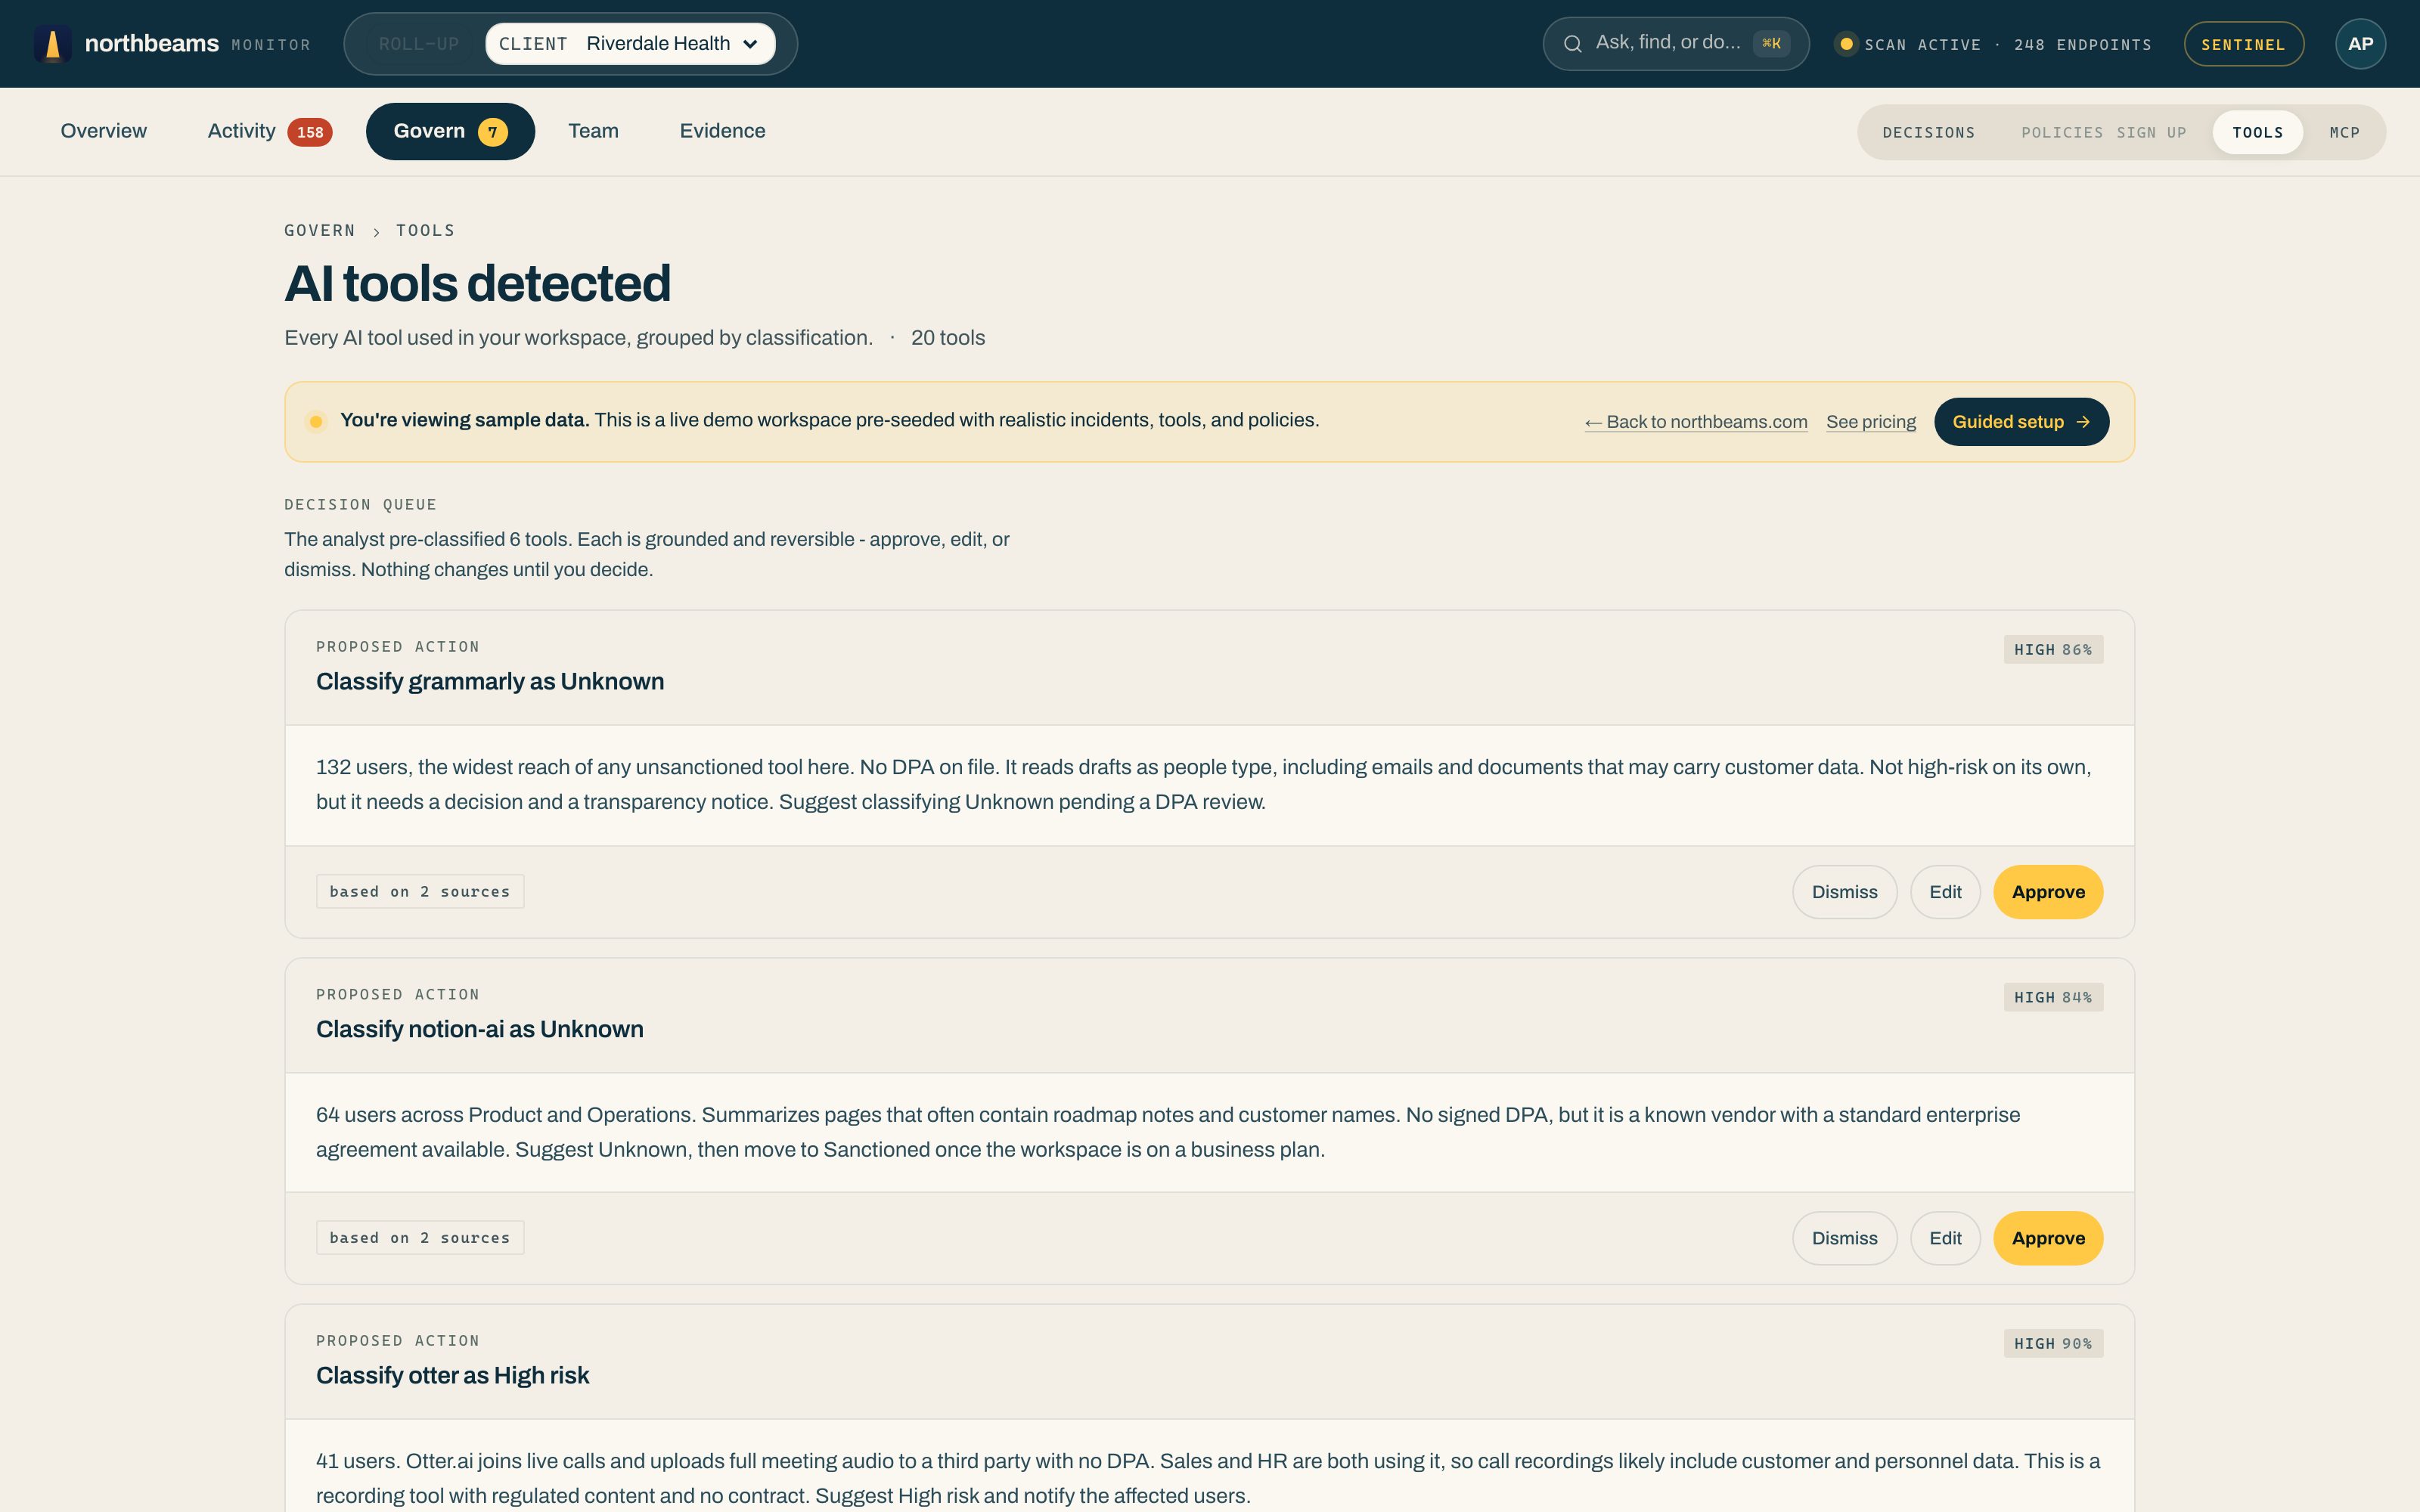Image resolution: width=2420 pixels, height=1512 pixels.
Task: Dismiss the notion-ai classification proposal
Action: click(1844, 1238)
